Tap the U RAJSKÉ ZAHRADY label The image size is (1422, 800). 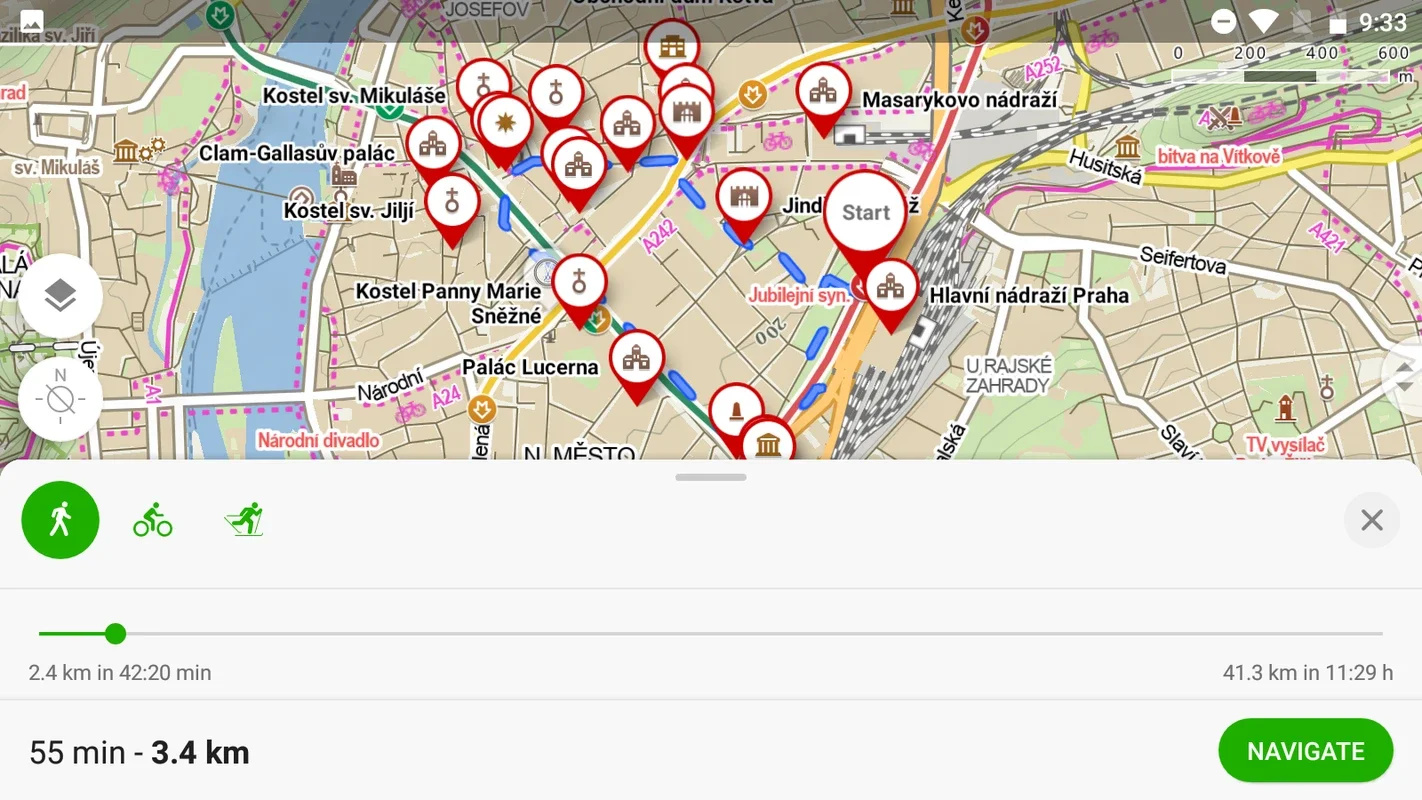tap(1008, 375)
